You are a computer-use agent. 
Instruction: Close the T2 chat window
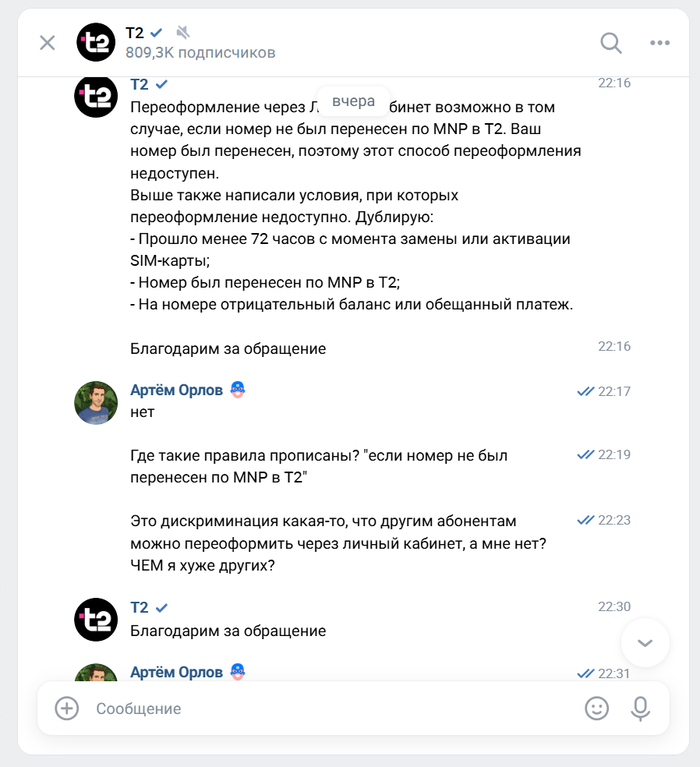[47, 42]
